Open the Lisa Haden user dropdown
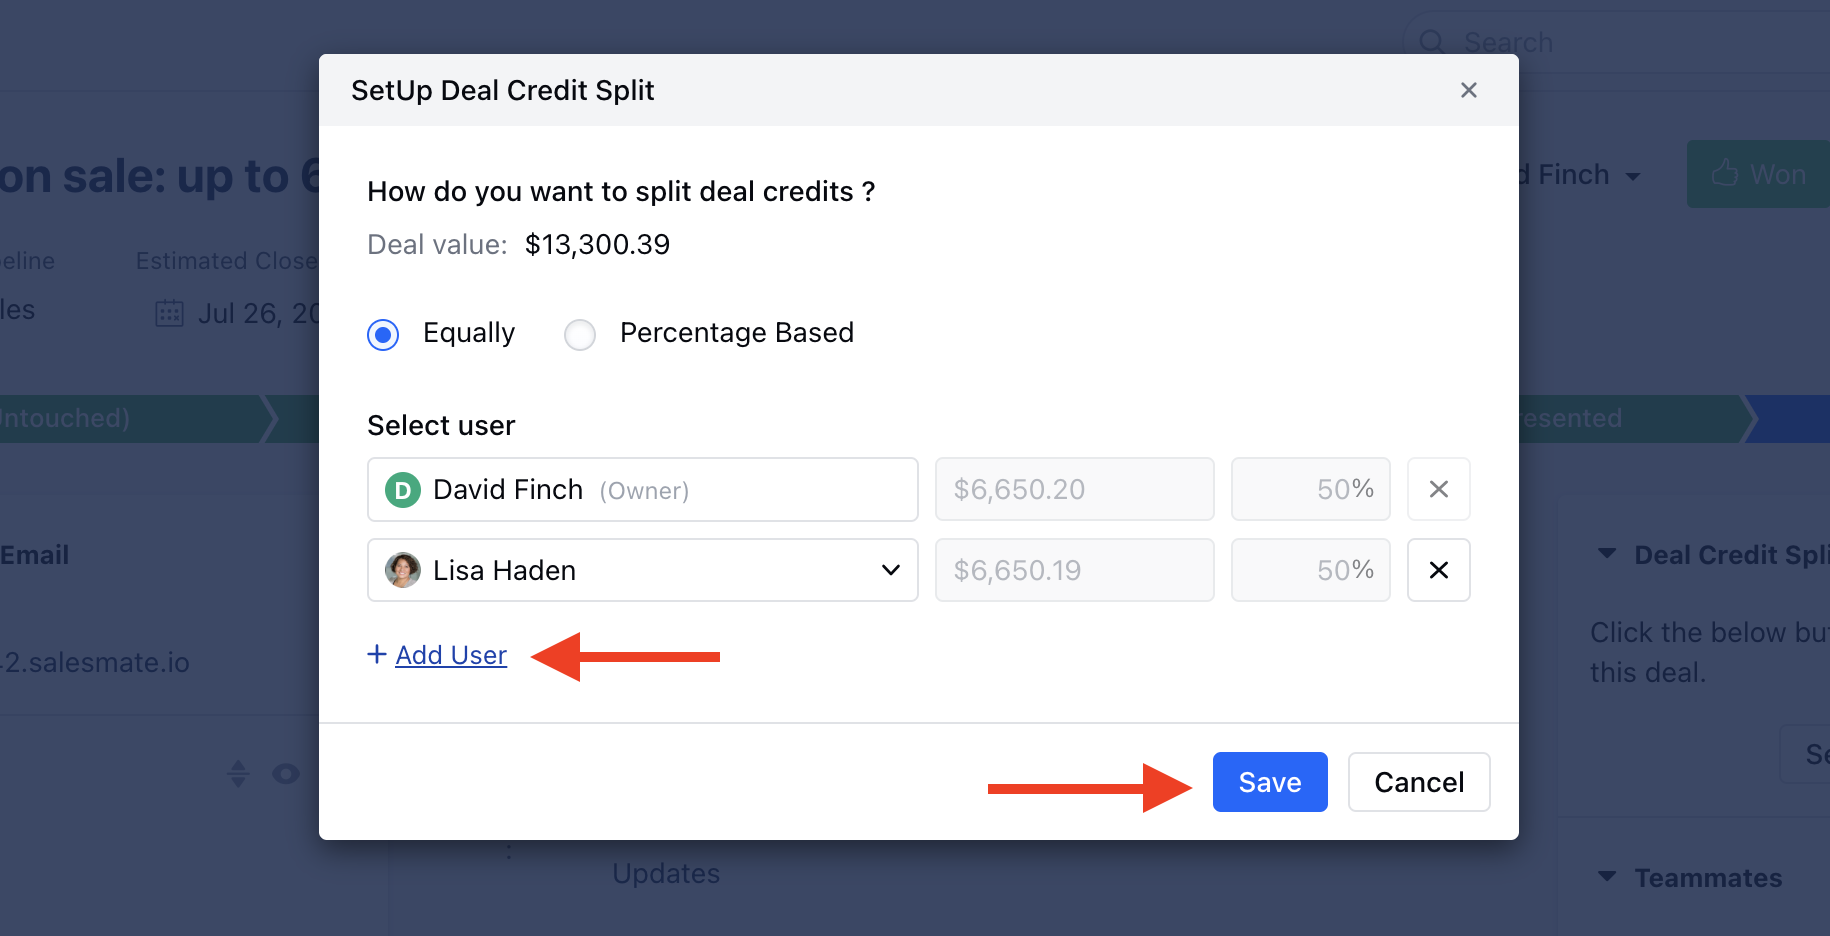The image size is (1830, 936). [x=890, y=570]
